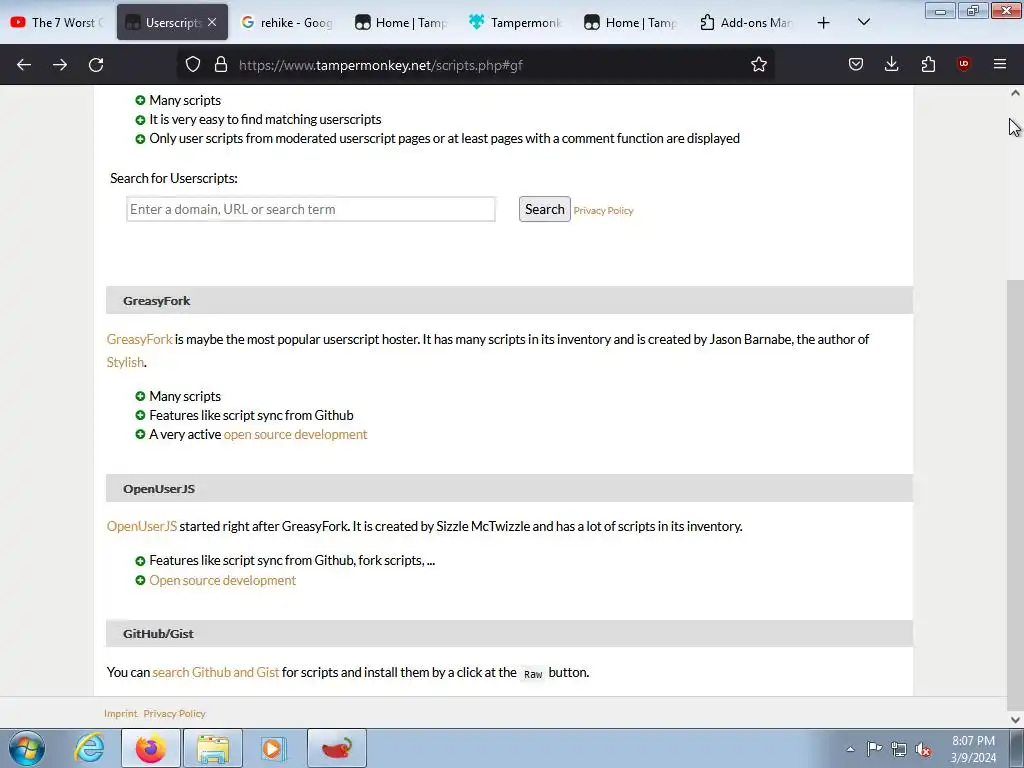Save page to Pocket
The image size is (1024, 768).
pos(856,64)
